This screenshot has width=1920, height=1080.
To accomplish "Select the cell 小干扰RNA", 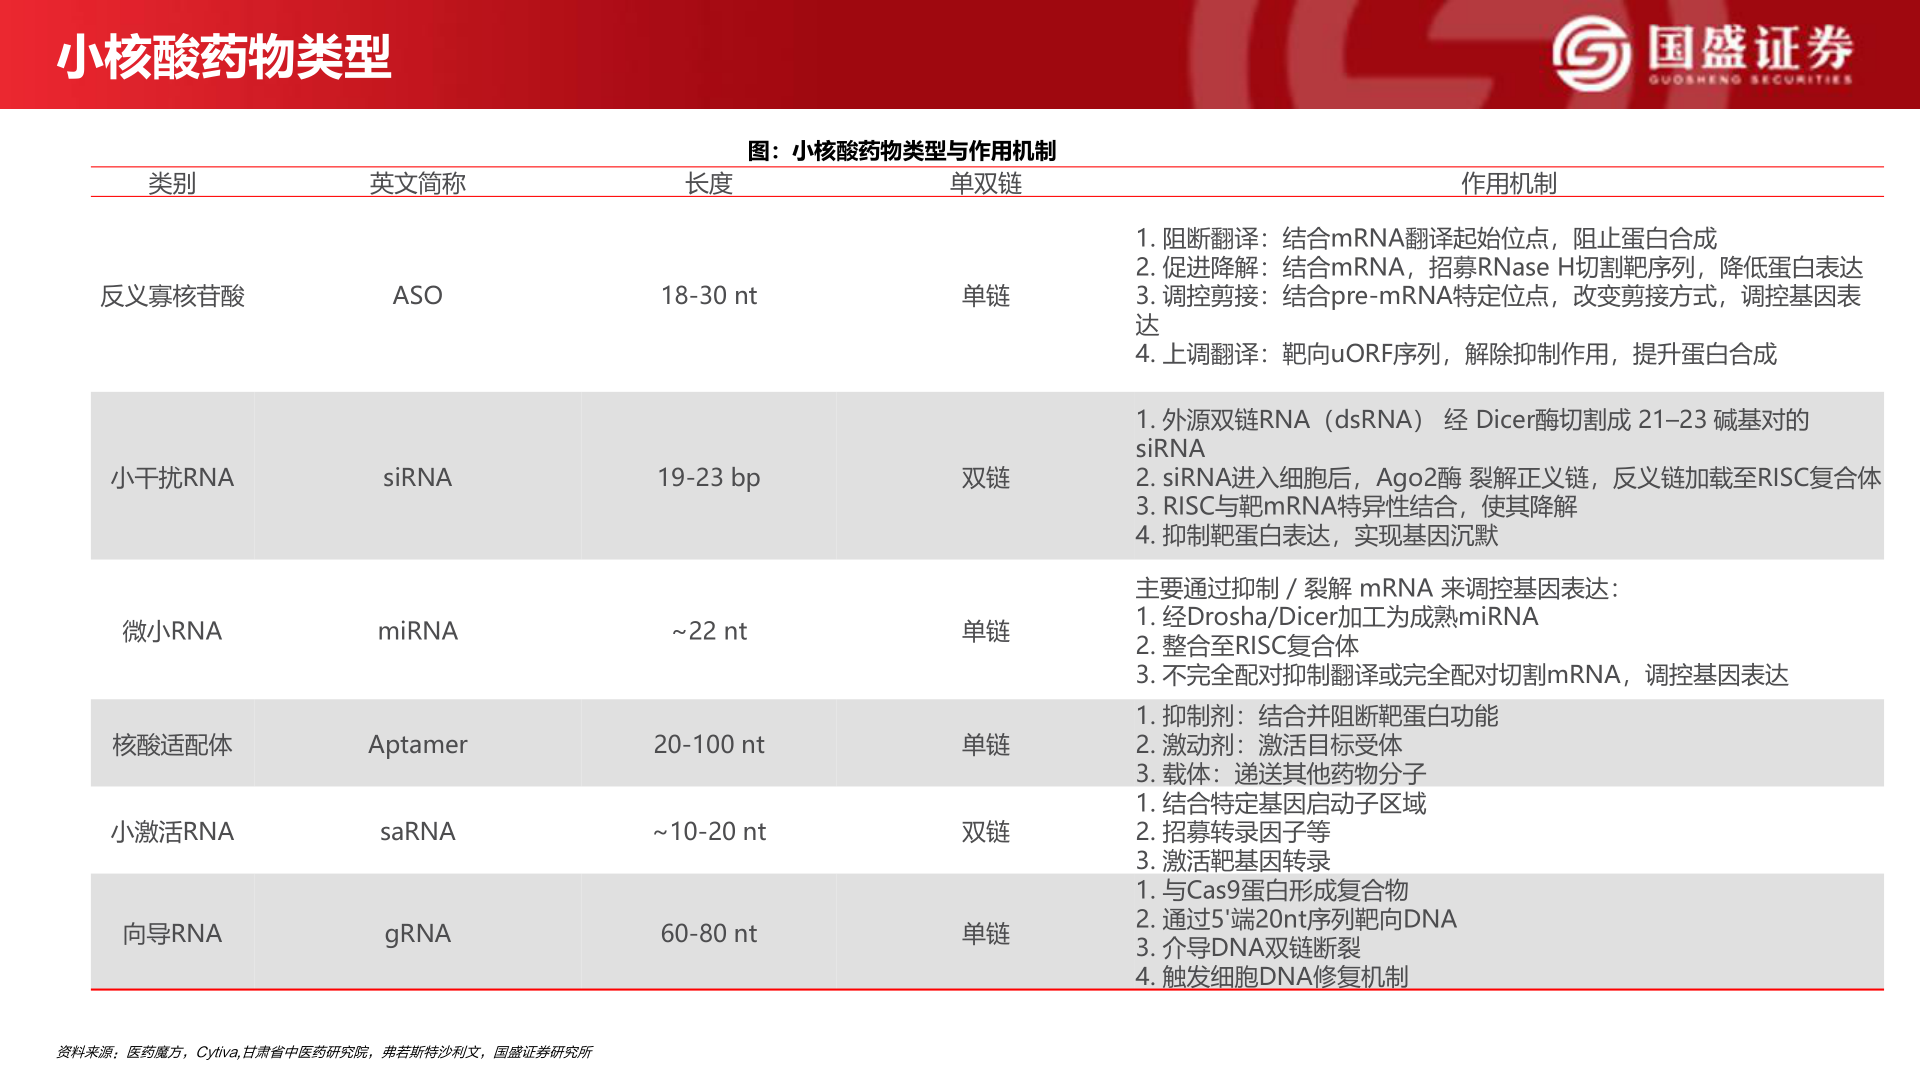I will 172,478.
